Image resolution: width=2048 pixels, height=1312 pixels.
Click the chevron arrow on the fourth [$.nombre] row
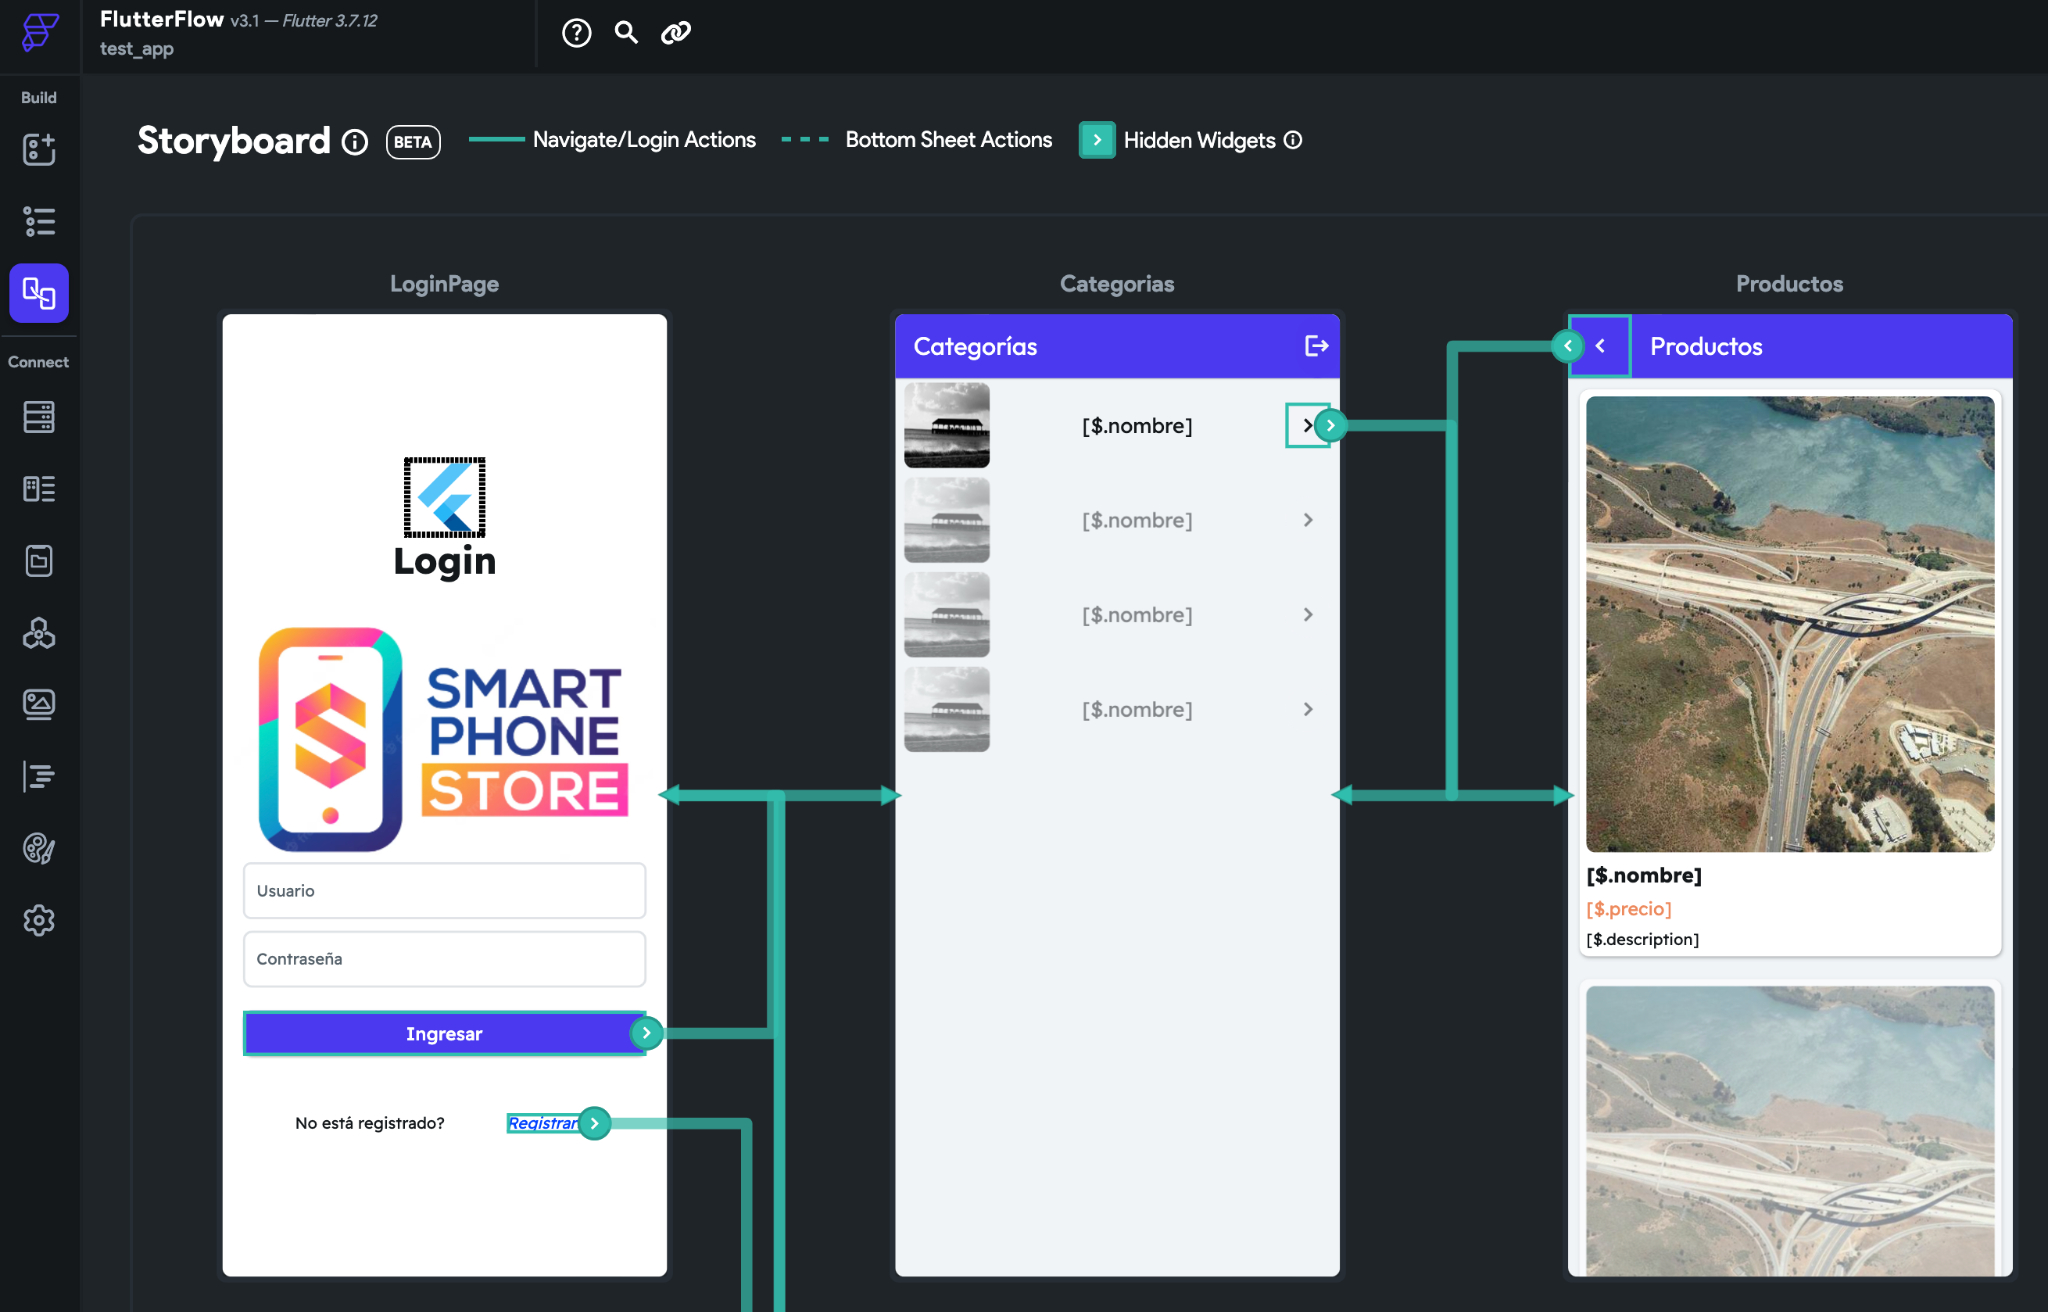click(1308, 709)
